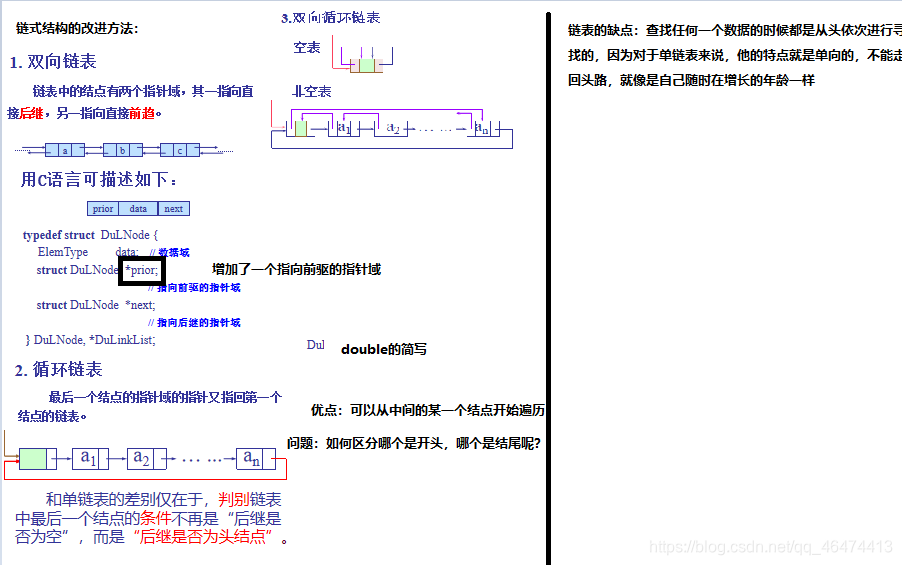Click the note "double的简写"
The height and width of the screenshot is (565, 902).
point(384,349)
